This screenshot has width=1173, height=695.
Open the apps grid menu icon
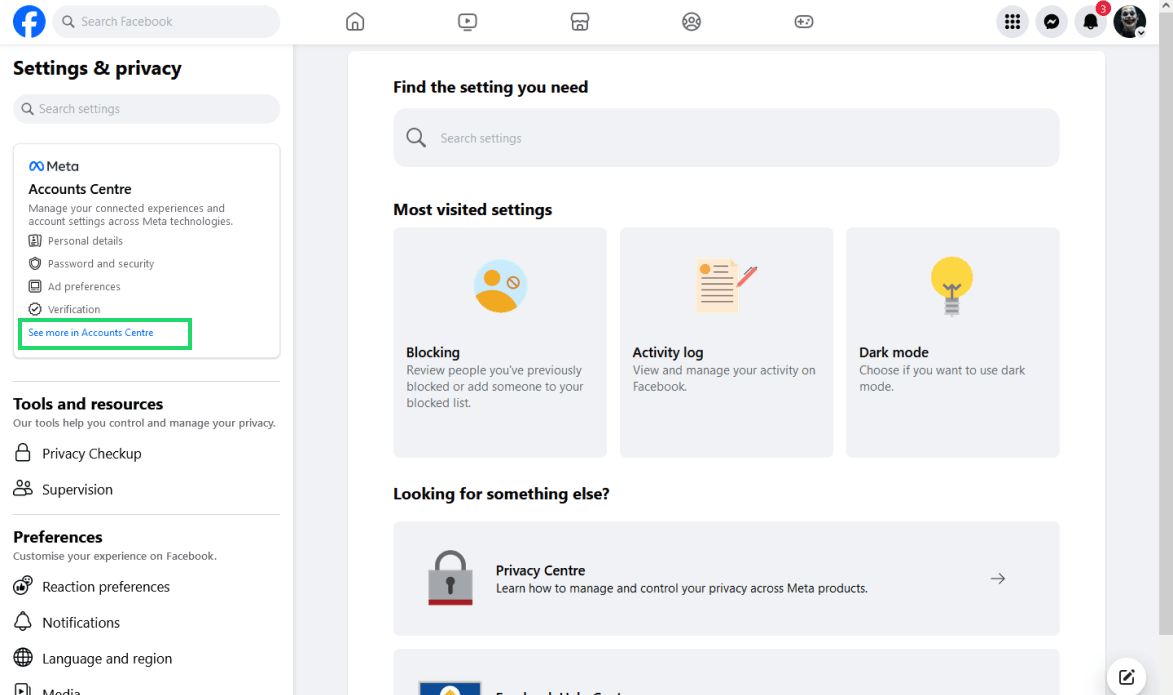(1012, 21)
